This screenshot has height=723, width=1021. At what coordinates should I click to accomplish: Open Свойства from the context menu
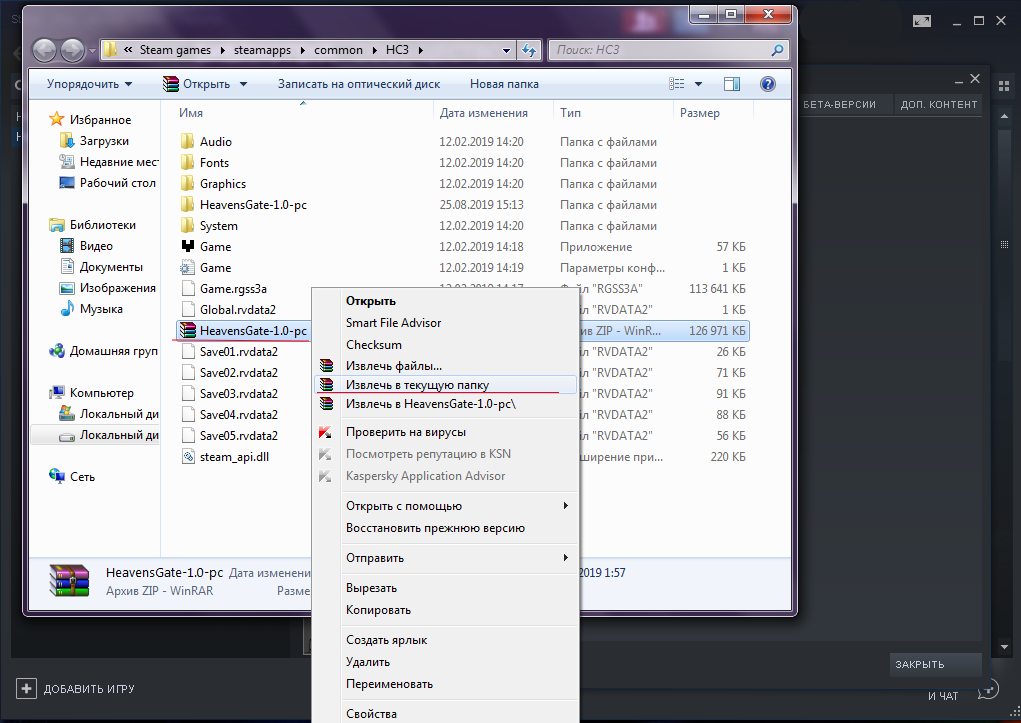pyautogui.click(x=445, y=714)
